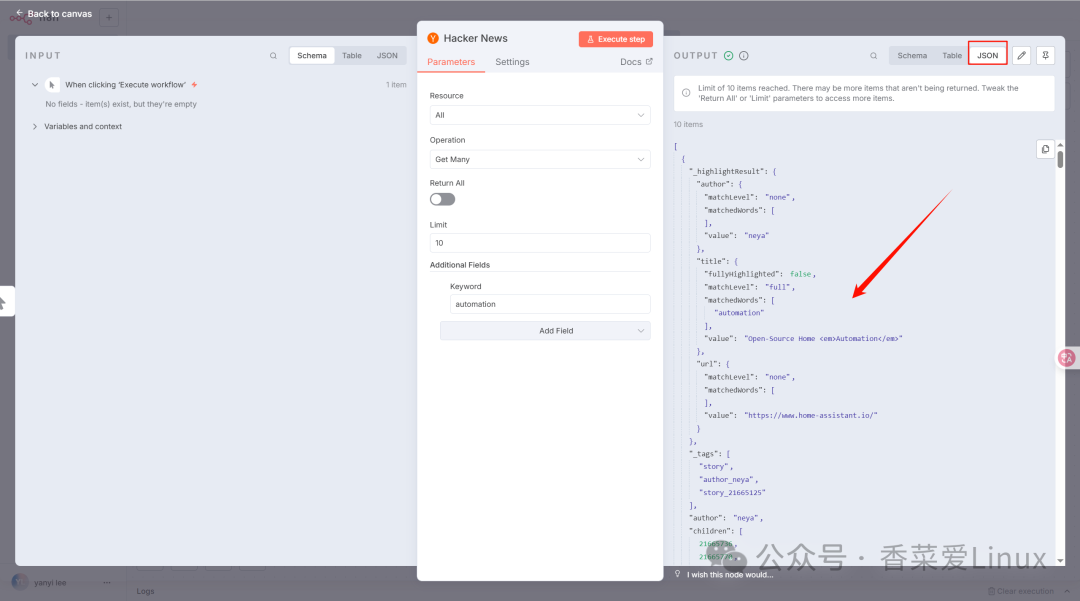Screen dimensions: 1080x601
Task: Click the output info icon
Action: click(744, 56)
